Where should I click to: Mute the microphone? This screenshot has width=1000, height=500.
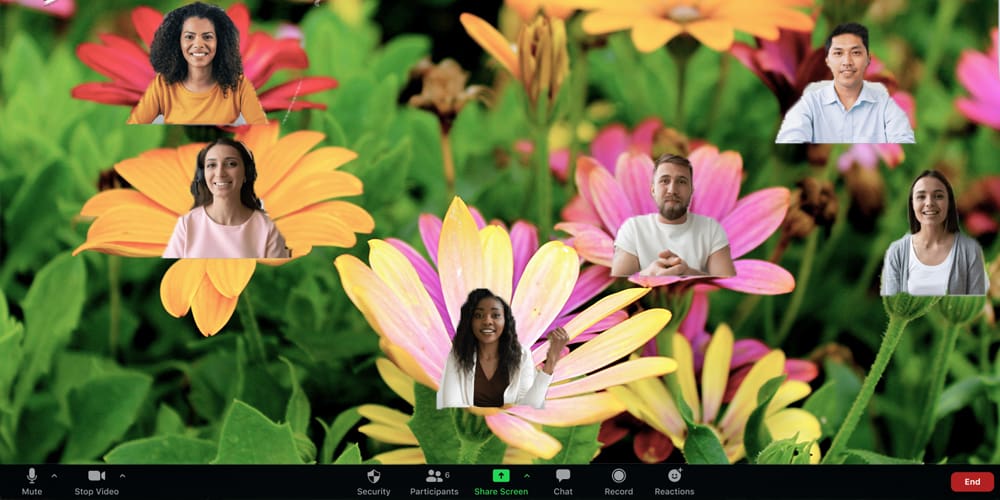(x=32, y=476)
